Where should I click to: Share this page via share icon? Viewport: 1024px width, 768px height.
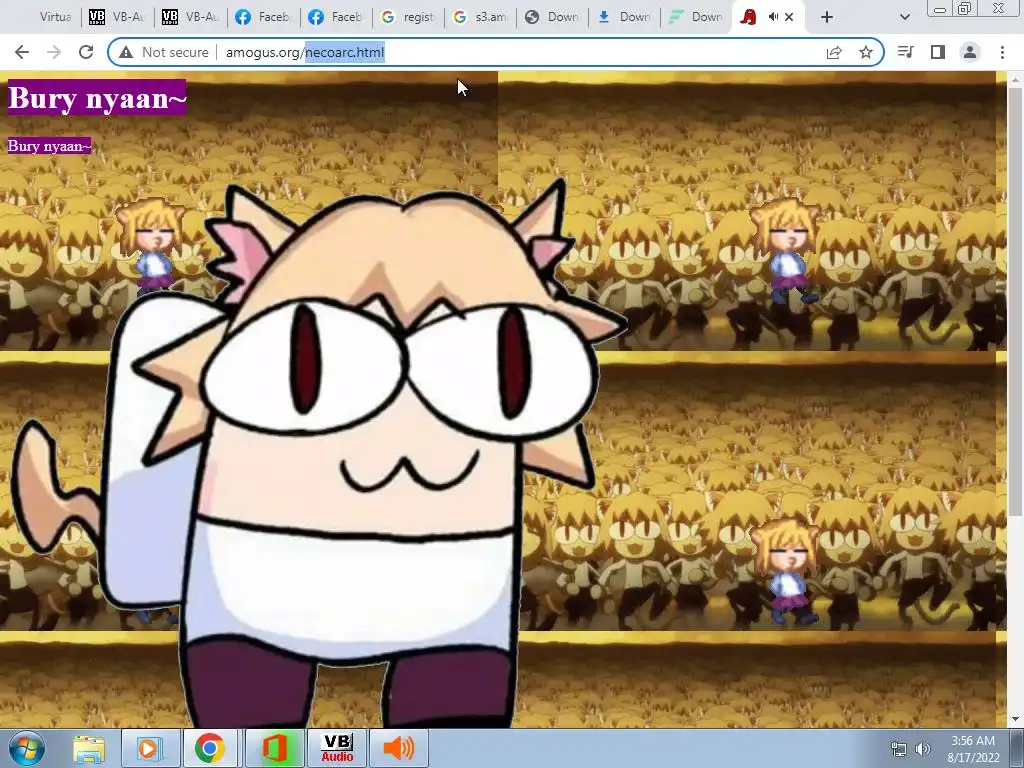click(x=834, y=52)
